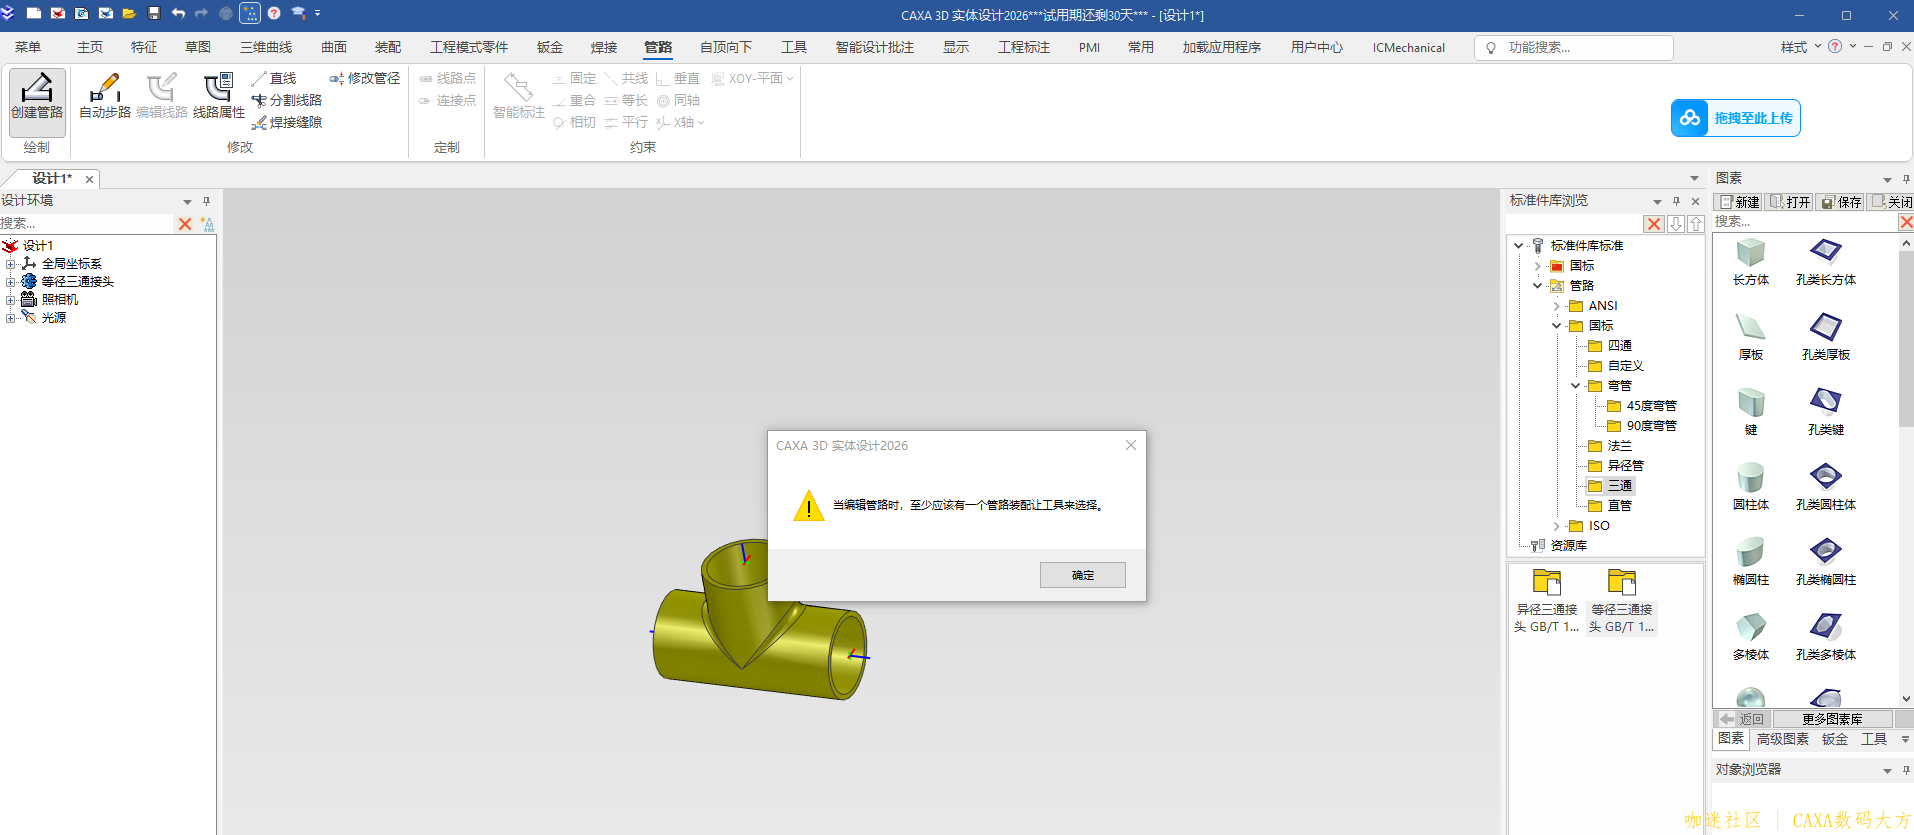
Task: Collapse the 管路 library node
Action: pyautogui.click(x=1538, y=286)
